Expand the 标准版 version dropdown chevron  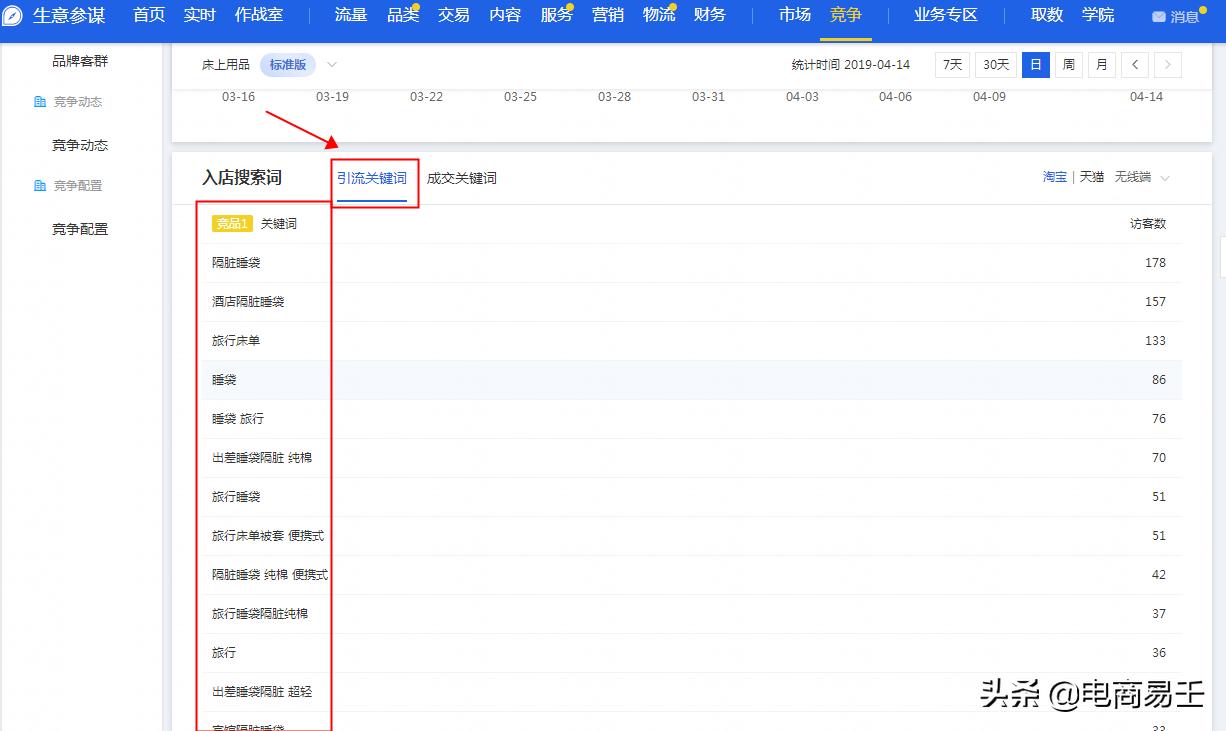[x=332, y=65]
